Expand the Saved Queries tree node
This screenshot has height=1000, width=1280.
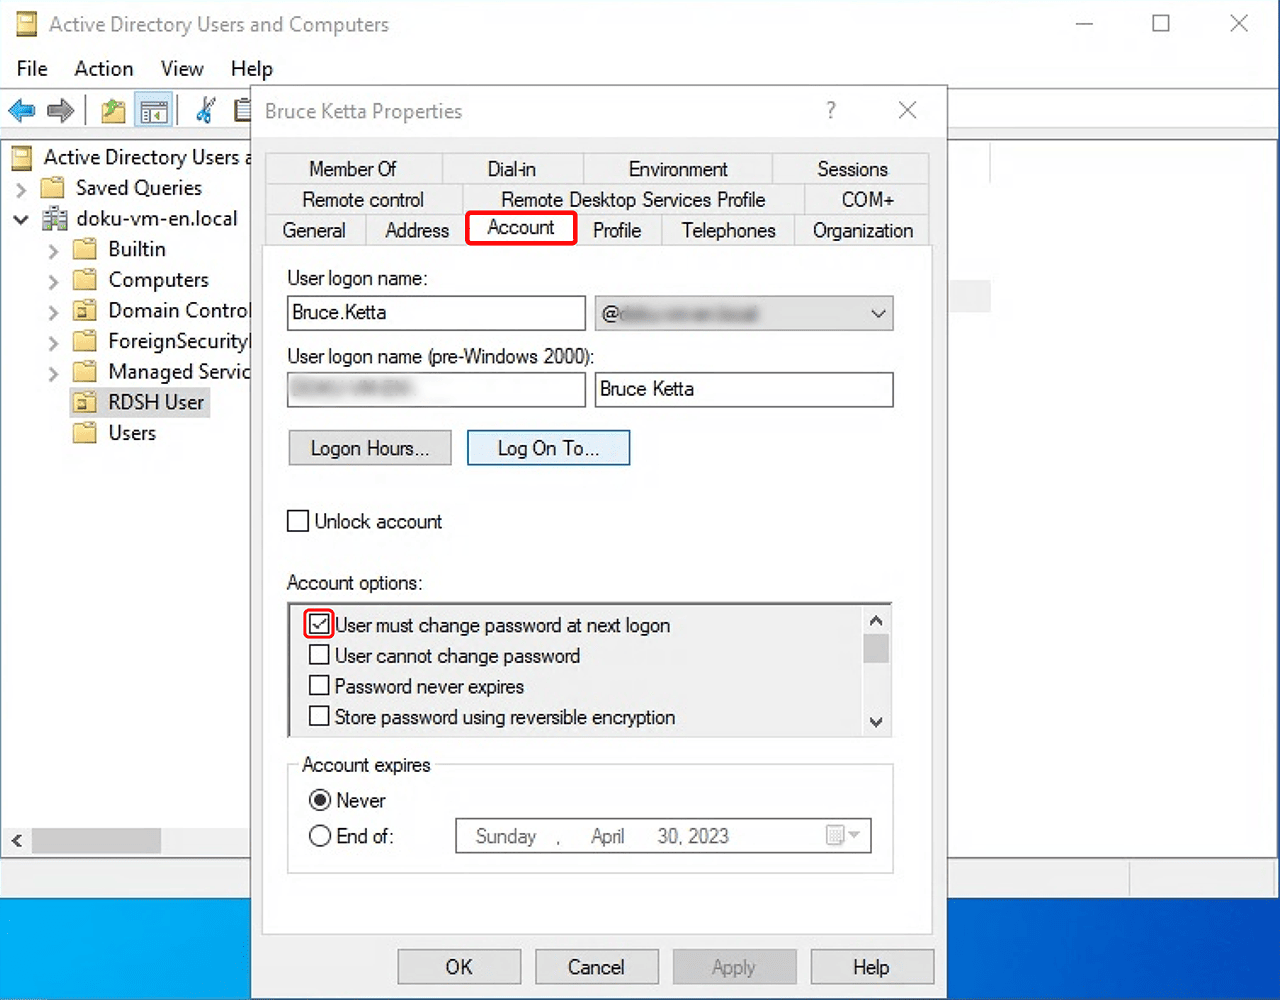pos(21,189)
